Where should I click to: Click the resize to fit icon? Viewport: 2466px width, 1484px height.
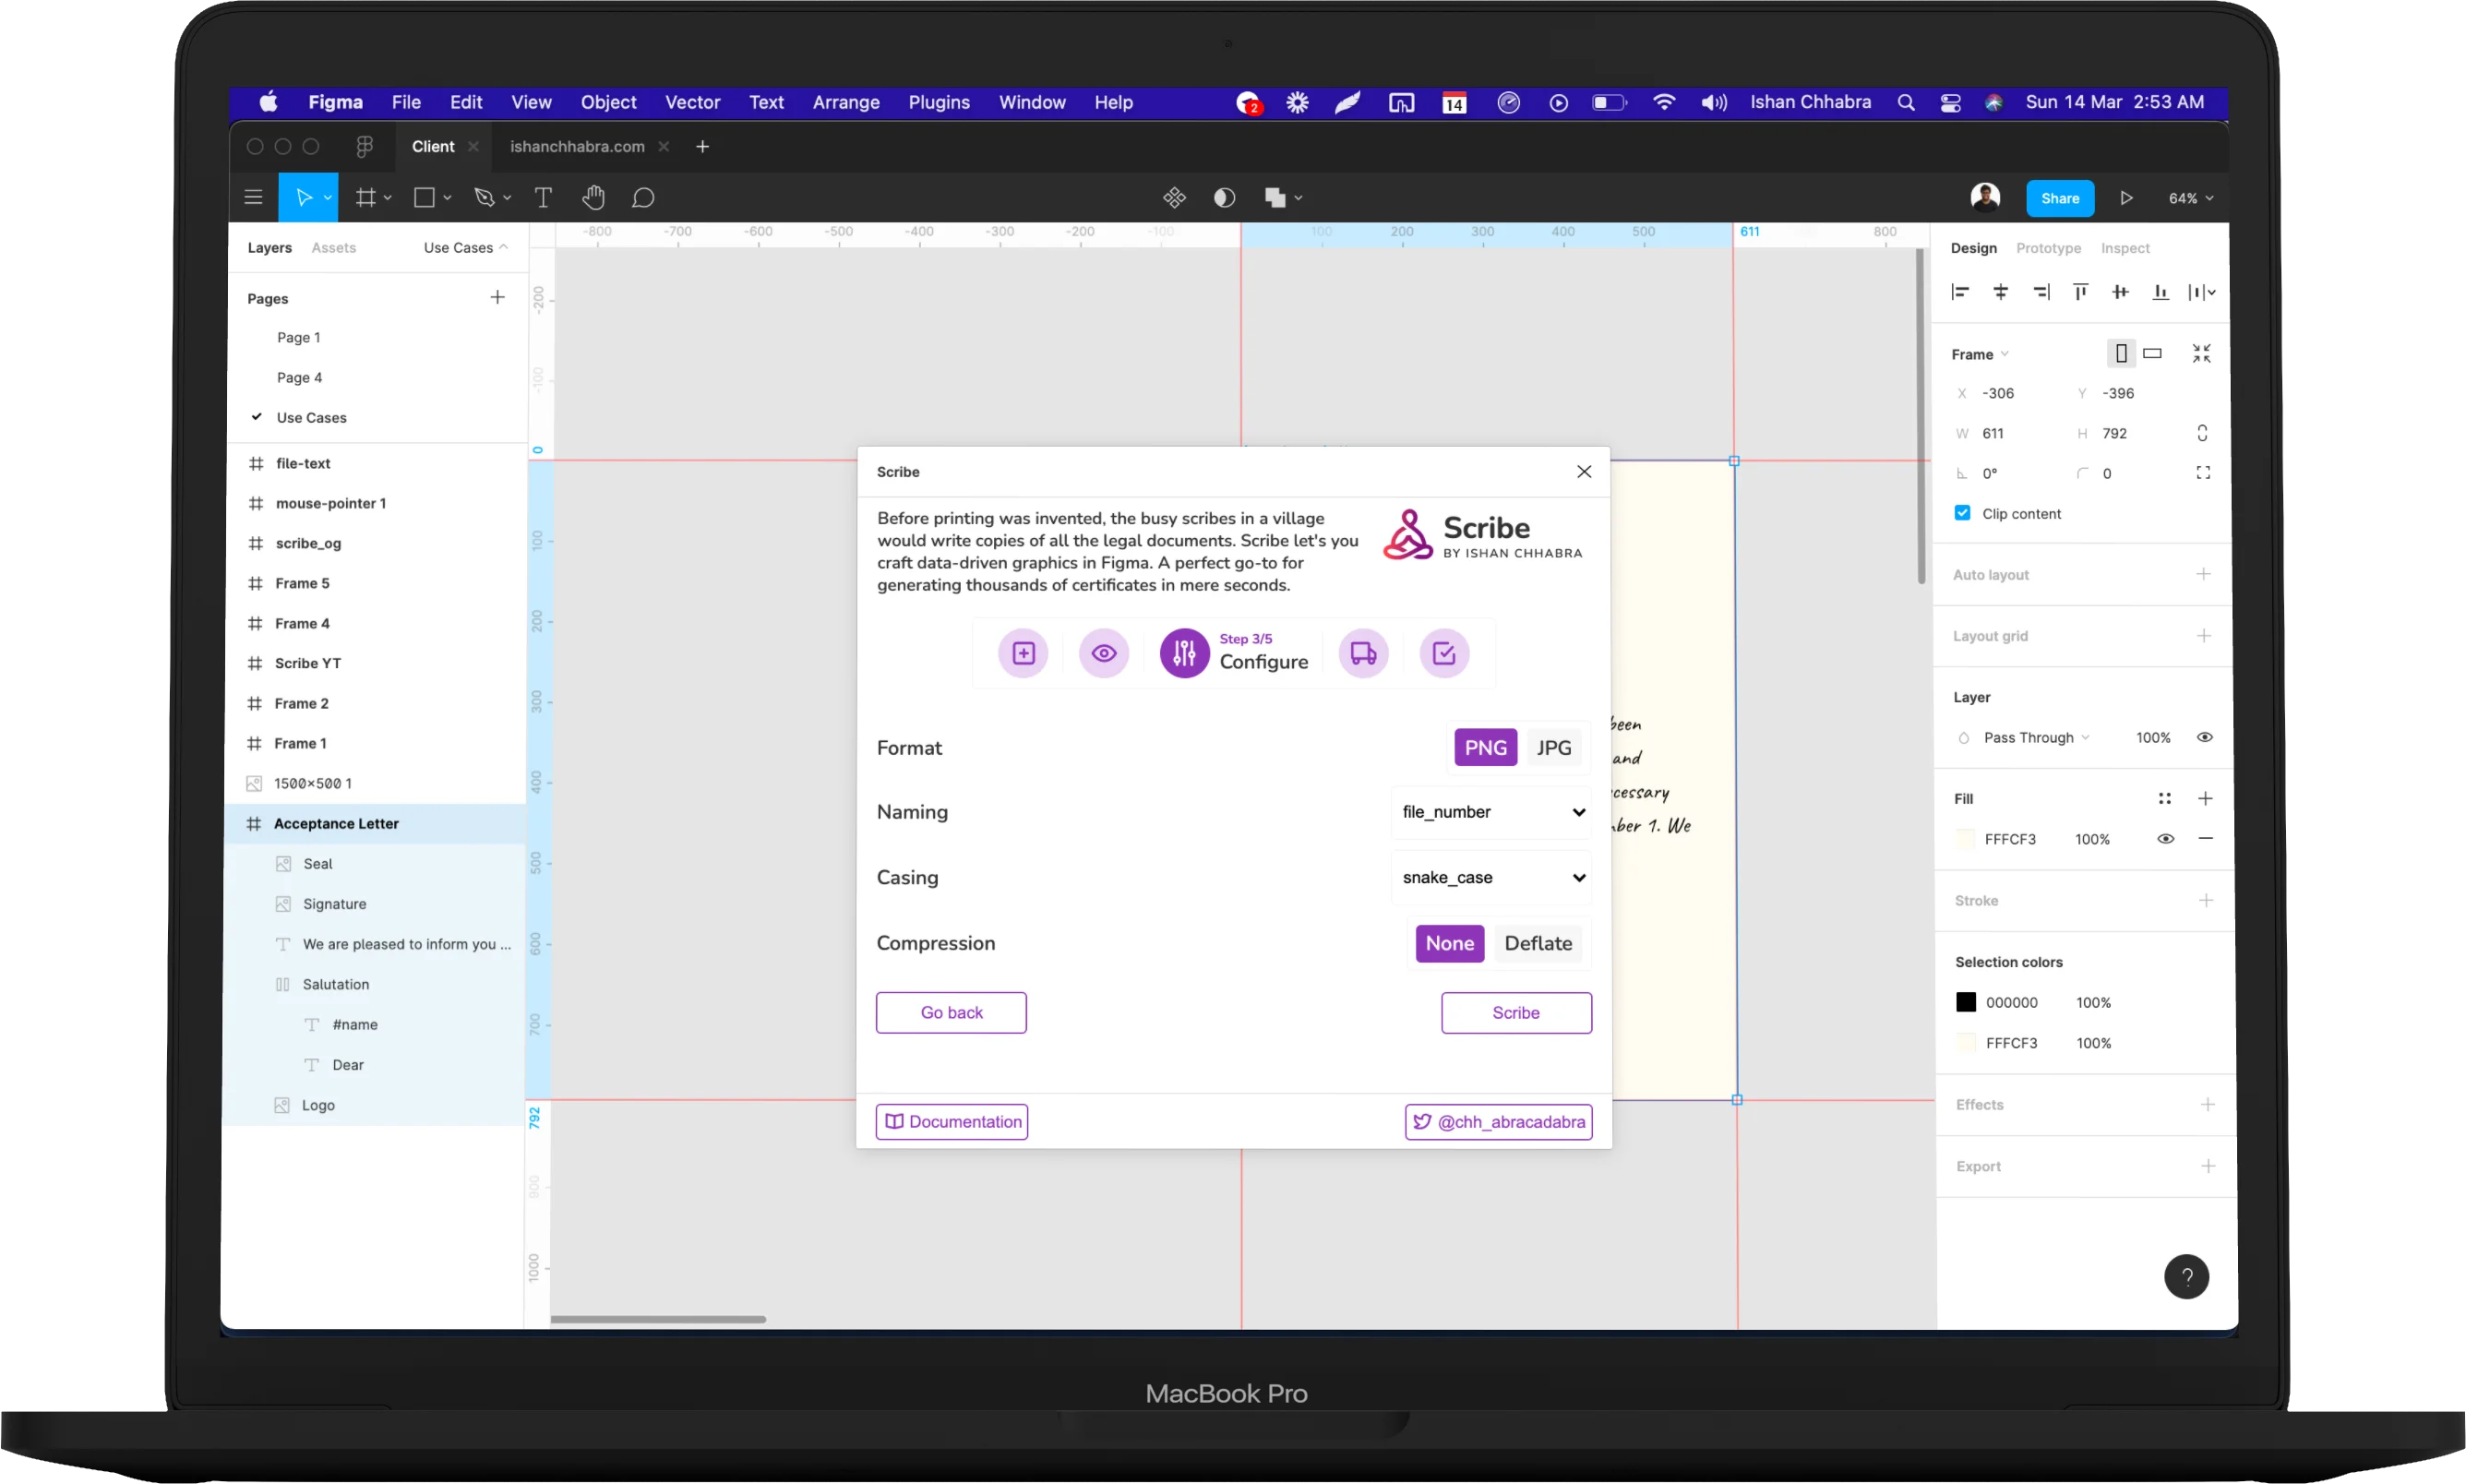[2201, 353]
